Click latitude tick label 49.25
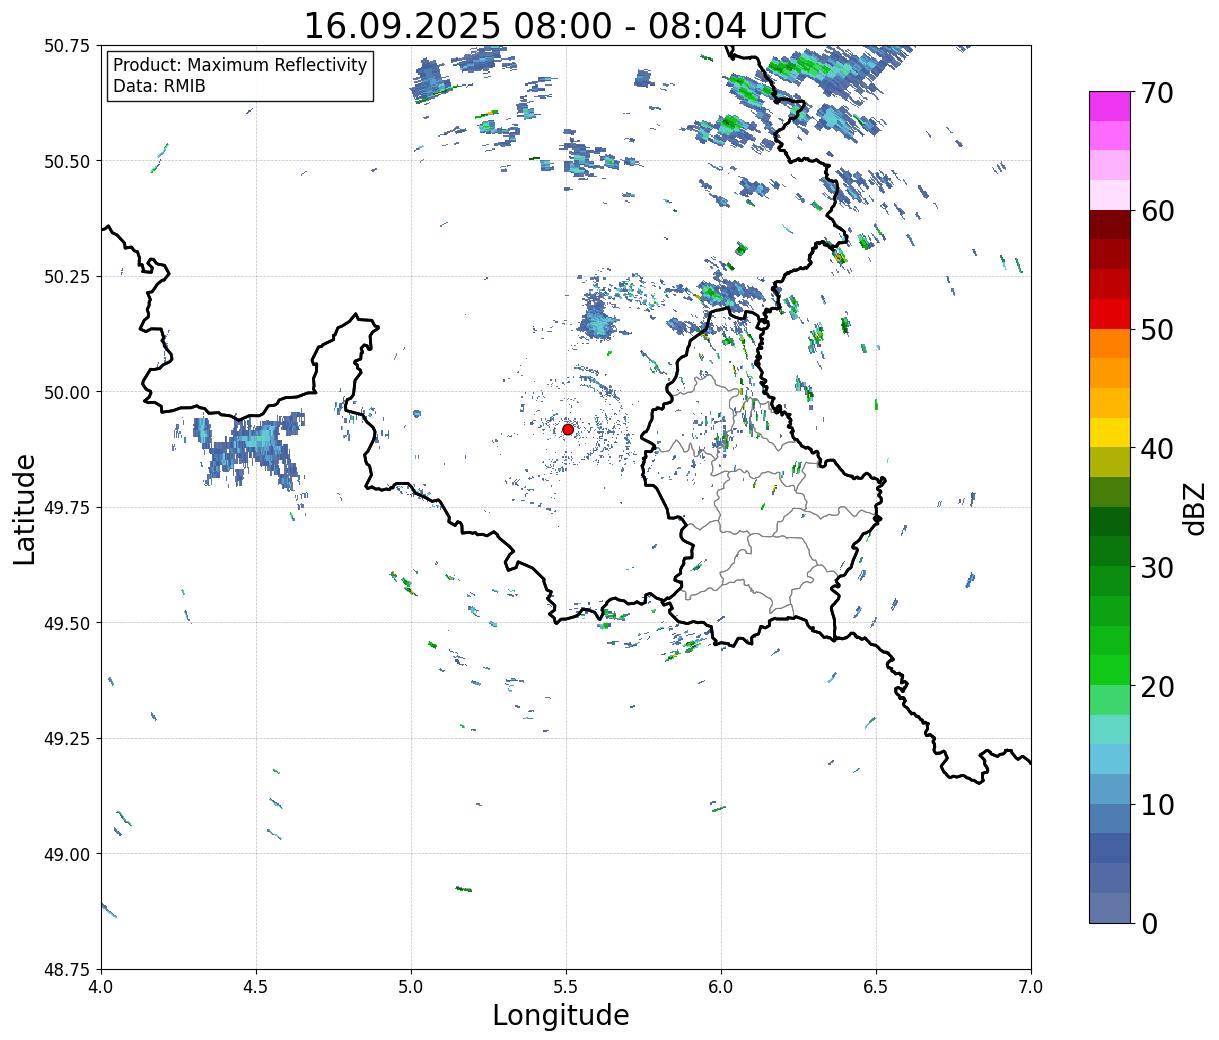 (x=67, y=739)
